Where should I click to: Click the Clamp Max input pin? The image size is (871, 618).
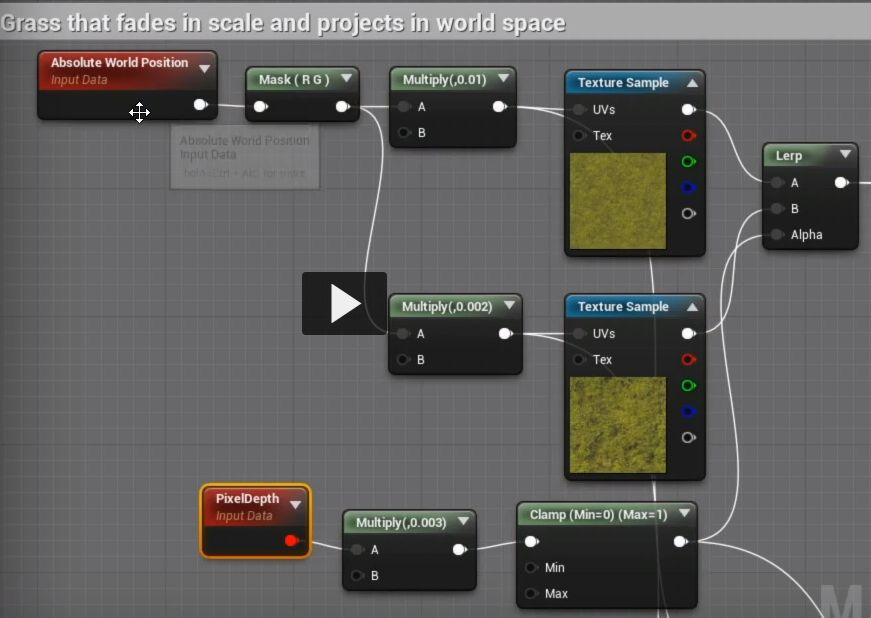click(532, 593)
